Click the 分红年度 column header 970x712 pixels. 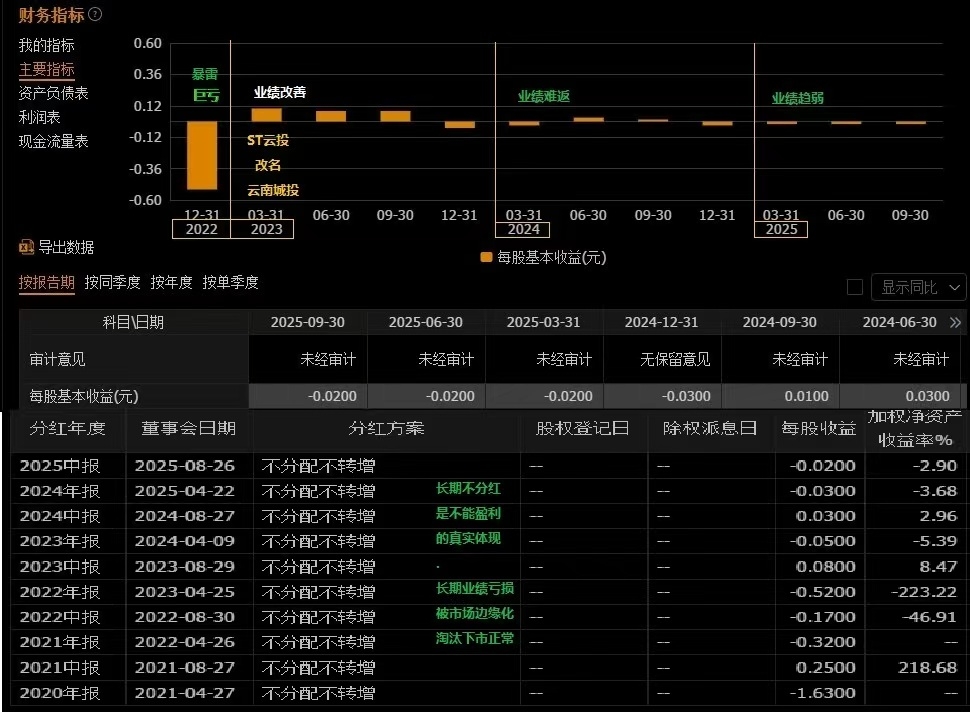(x=67, y=428)
